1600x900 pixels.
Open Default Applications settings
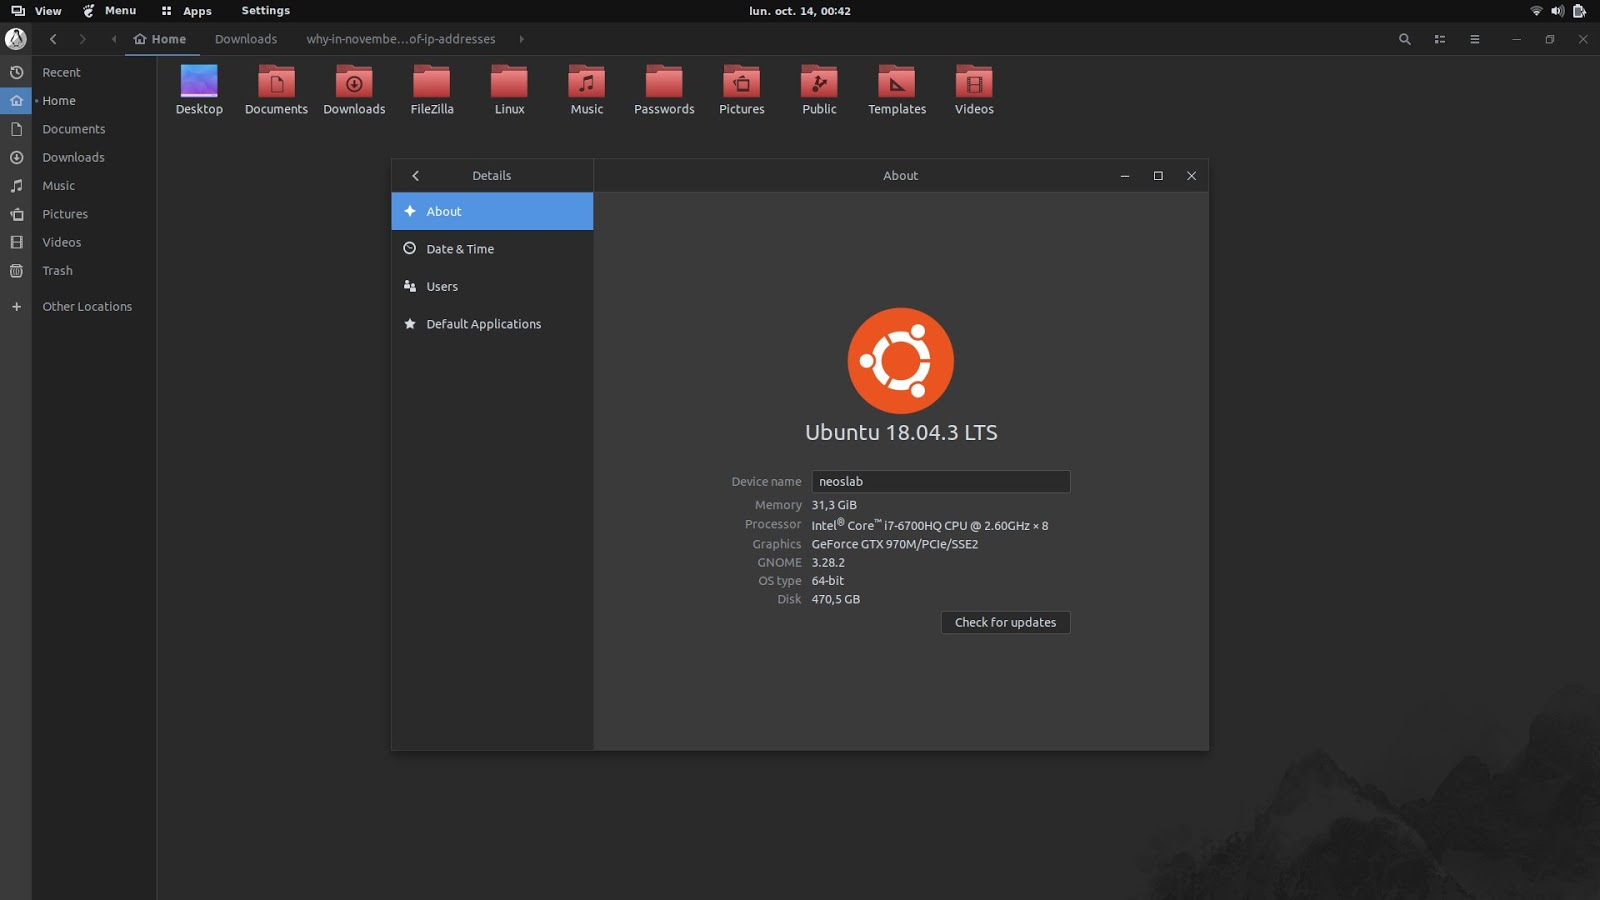click(x=484, y=323)
